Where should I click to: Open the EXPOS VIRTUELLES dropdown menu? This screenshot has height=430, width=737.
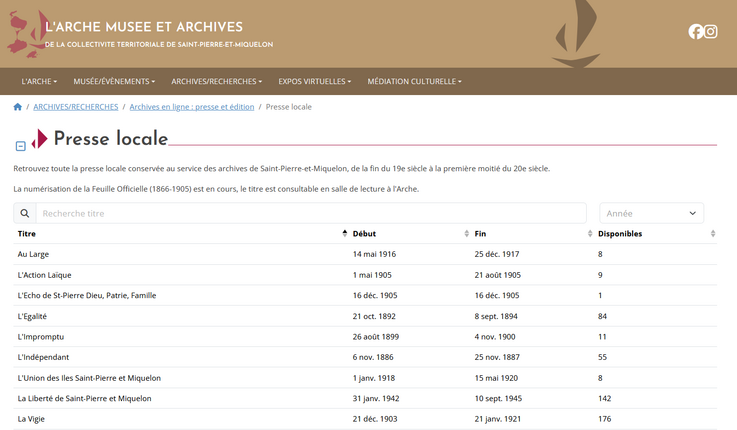(314, 81)
